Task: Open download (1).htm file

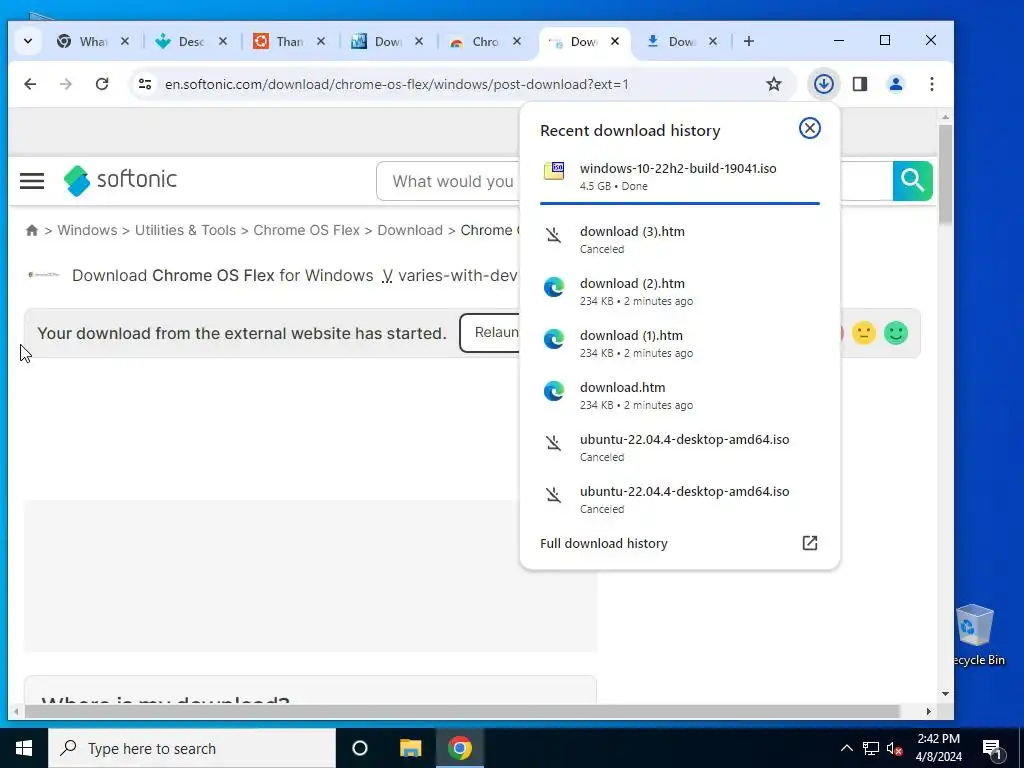Action: 679,344
